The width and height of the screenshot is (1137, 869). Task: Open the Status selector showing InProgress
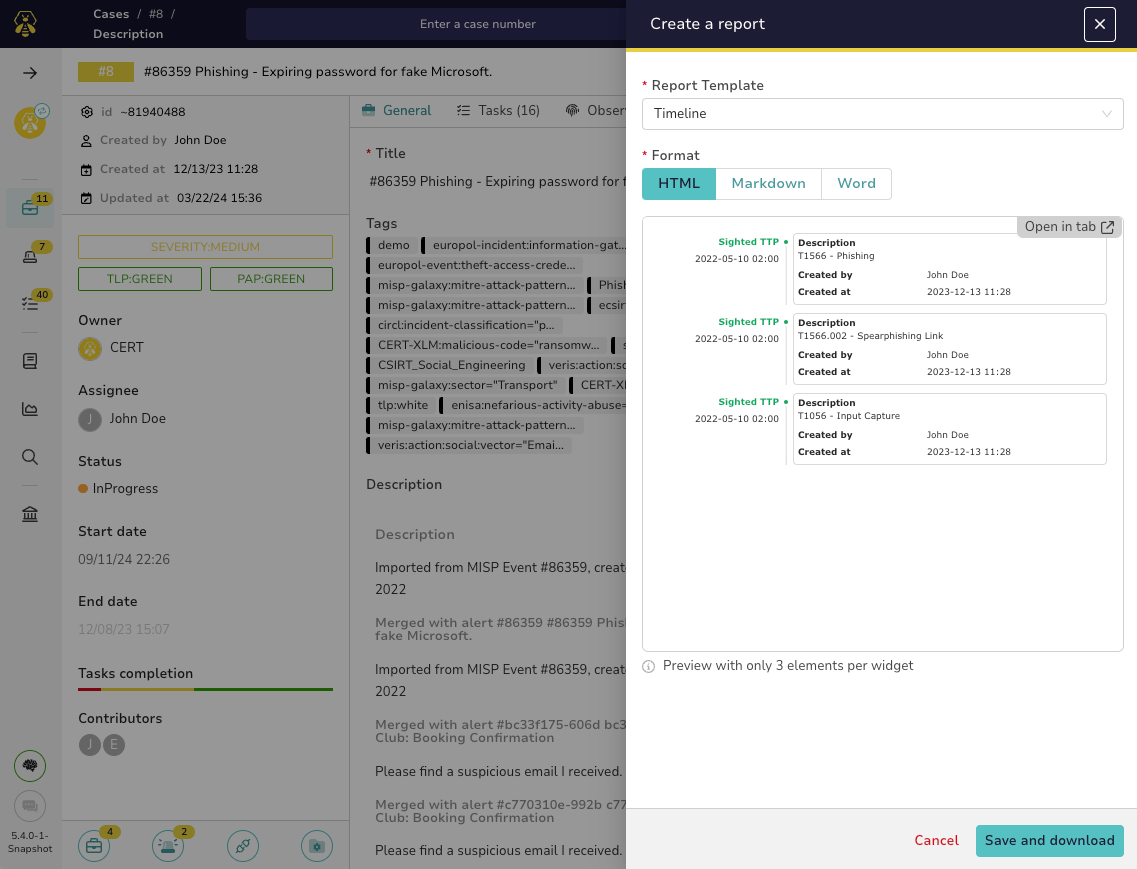125,488
